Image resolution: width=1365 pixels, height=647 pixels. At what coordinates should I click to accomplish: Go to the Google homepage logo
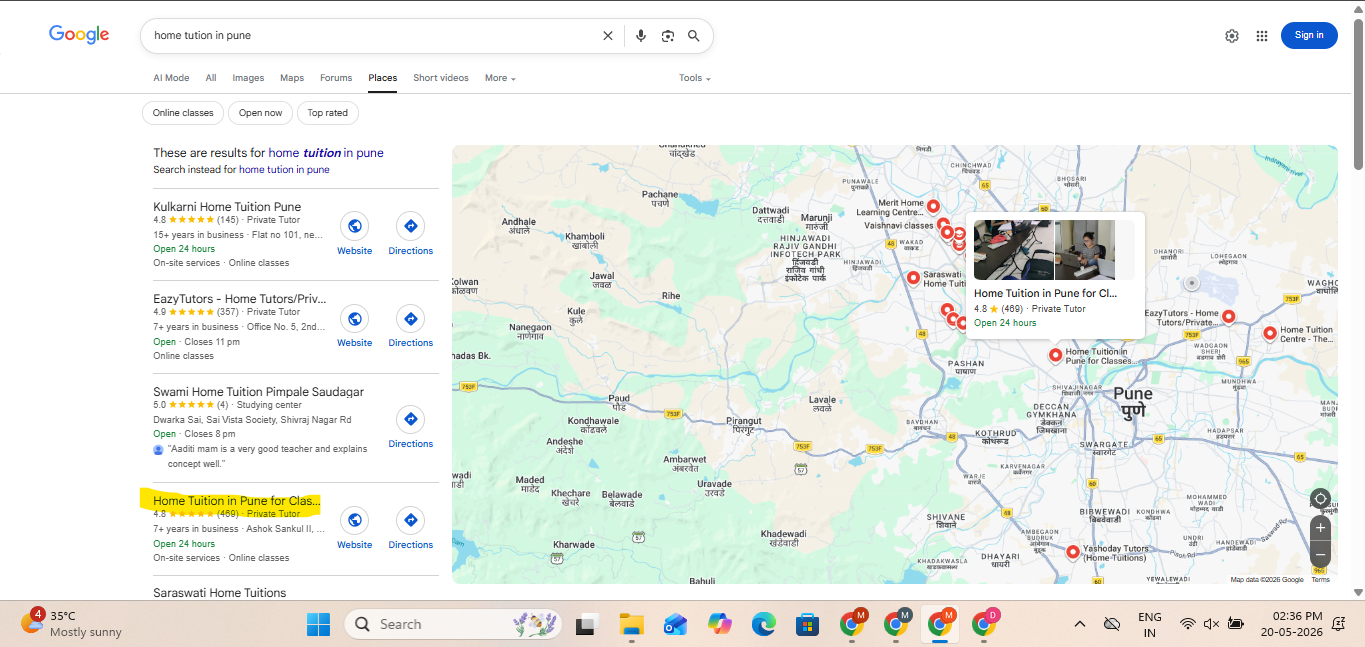pos(79,35)
